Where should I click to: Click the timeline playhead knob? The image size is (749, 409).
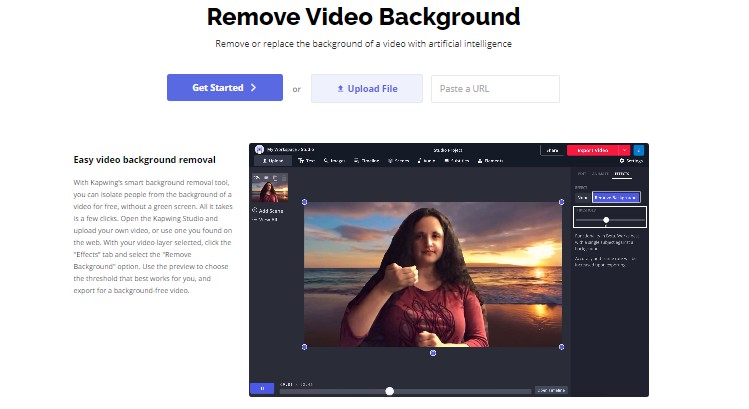(389, 391)
